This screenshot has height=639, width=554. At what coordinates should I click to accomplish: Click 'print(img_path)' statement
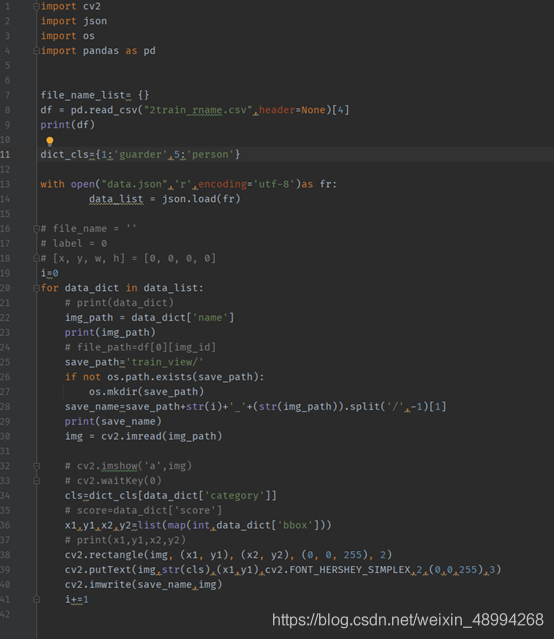click(110, 333)
